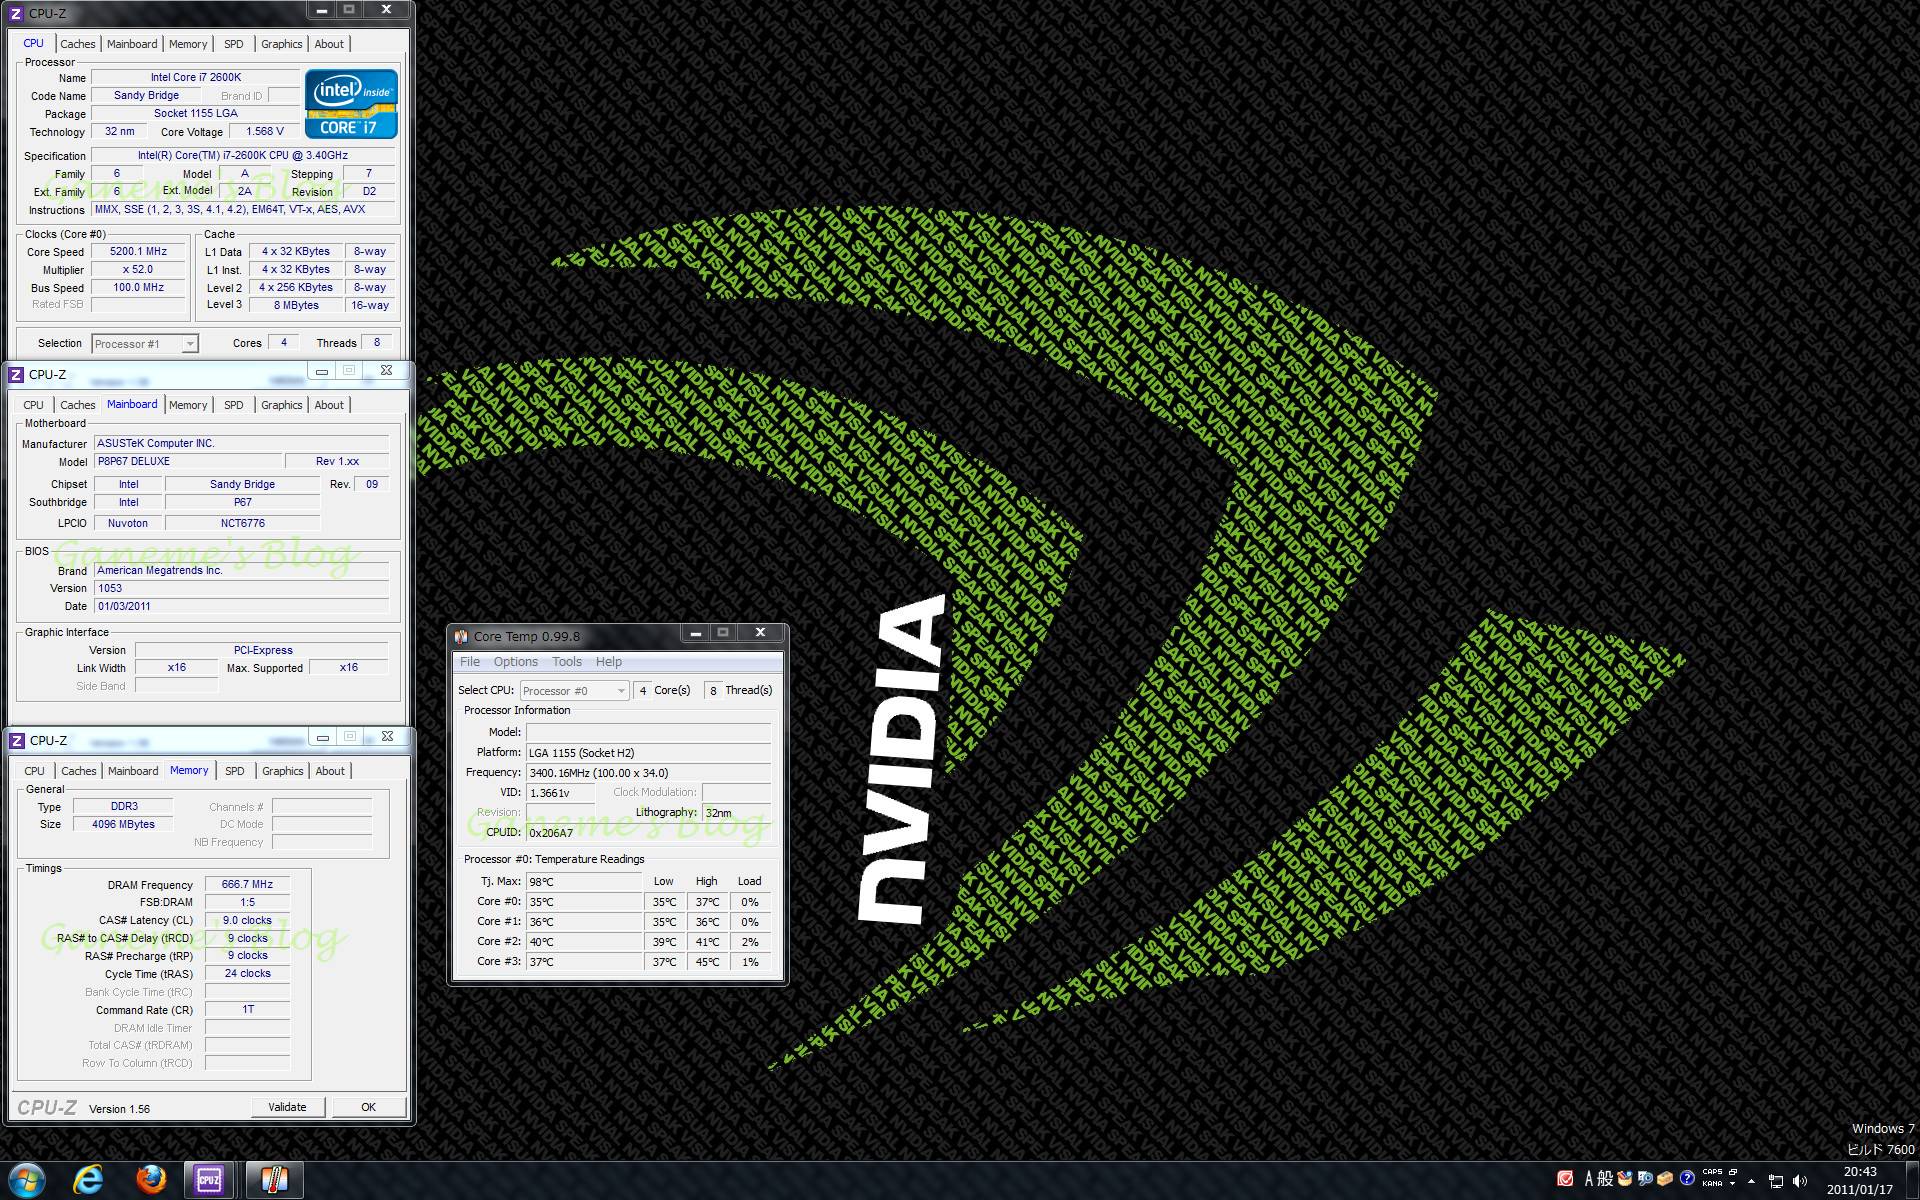Launch Firefox from the taskbar

point(151,1180)
